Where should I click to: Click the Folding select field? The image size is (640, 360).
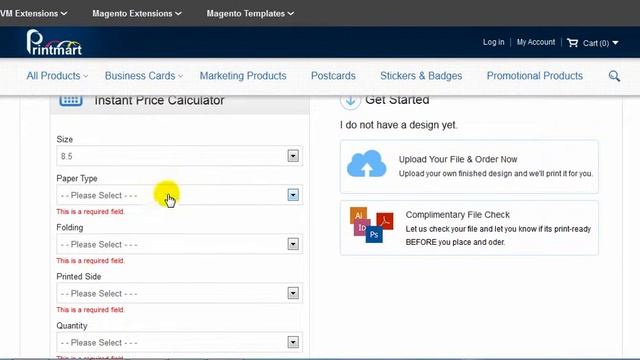(x=180, y=244)
